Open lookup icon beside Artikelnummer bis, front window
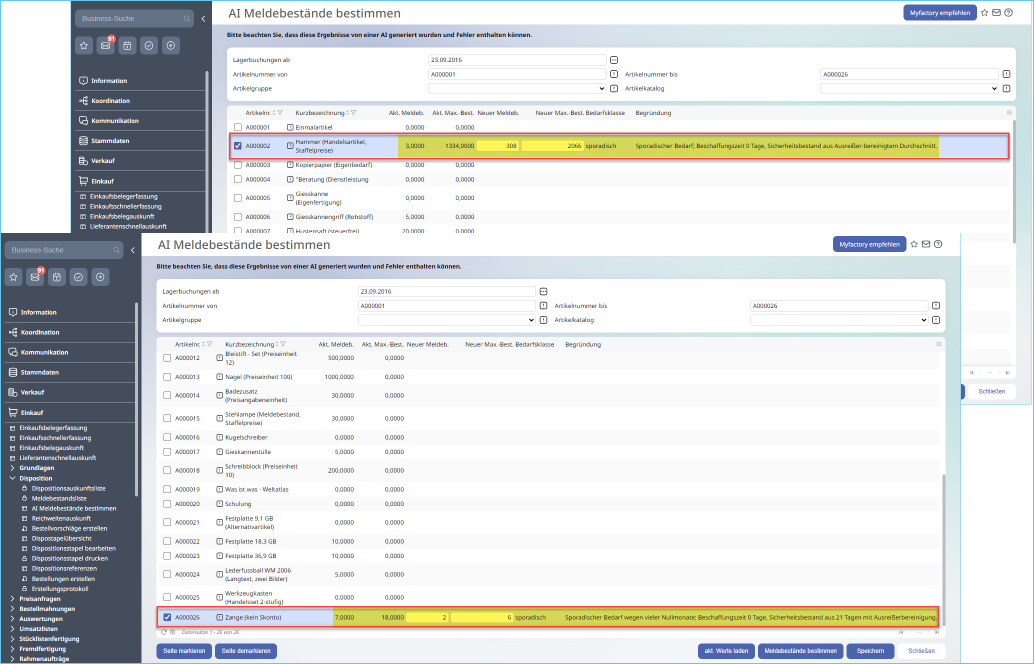Image resolution: width=1034 pixels, height=664 pixels. pos(936,306)
